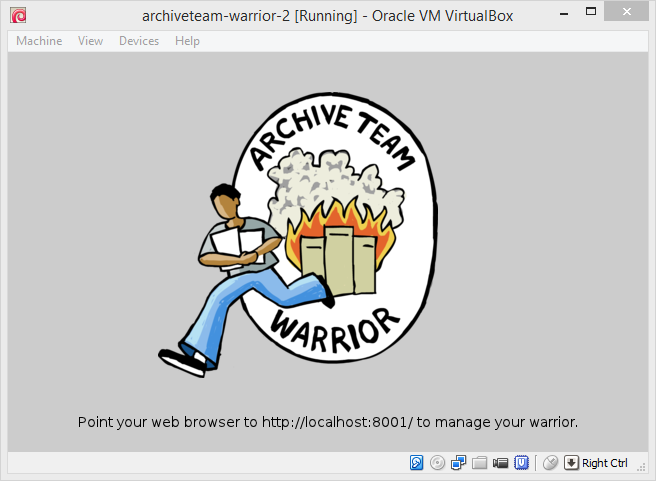Click the mouse integration status icon

(x=550, y=463)
